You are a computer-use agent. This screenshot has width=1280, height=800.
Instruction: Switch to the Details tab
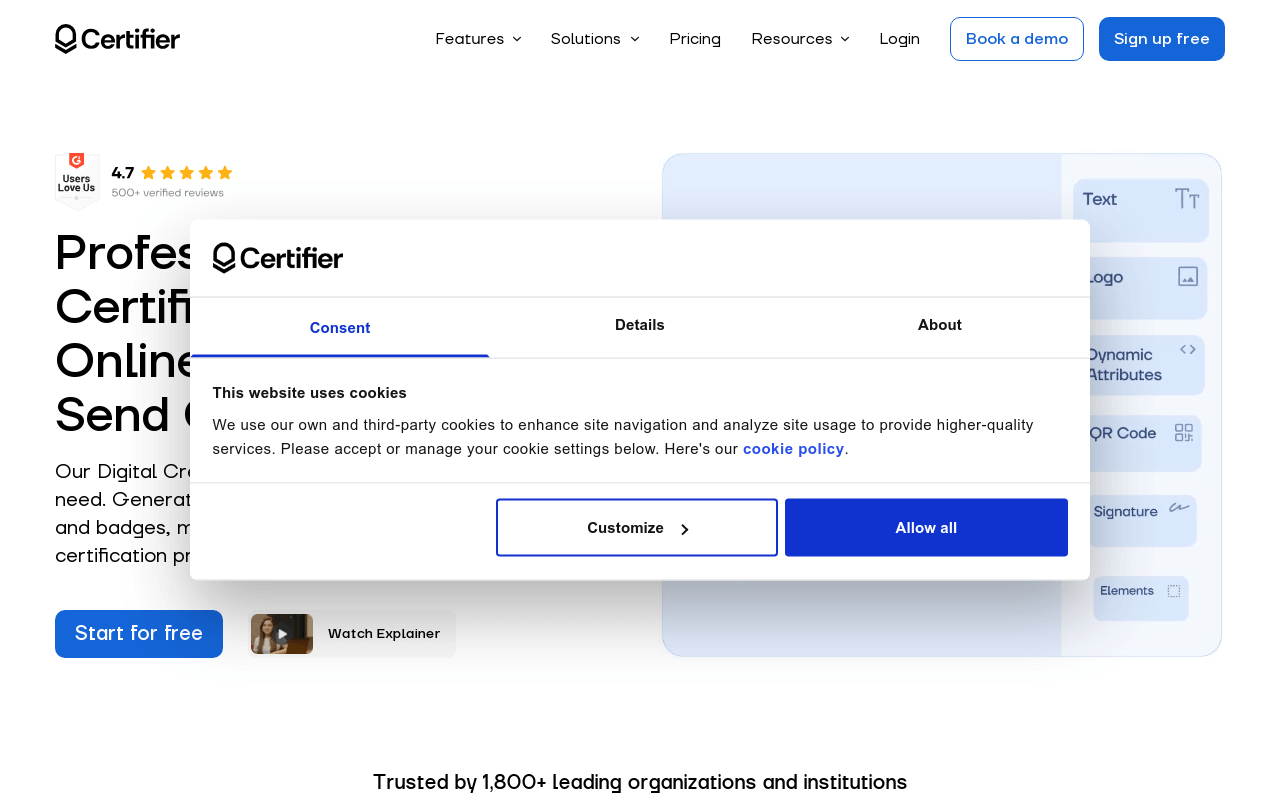640,326
